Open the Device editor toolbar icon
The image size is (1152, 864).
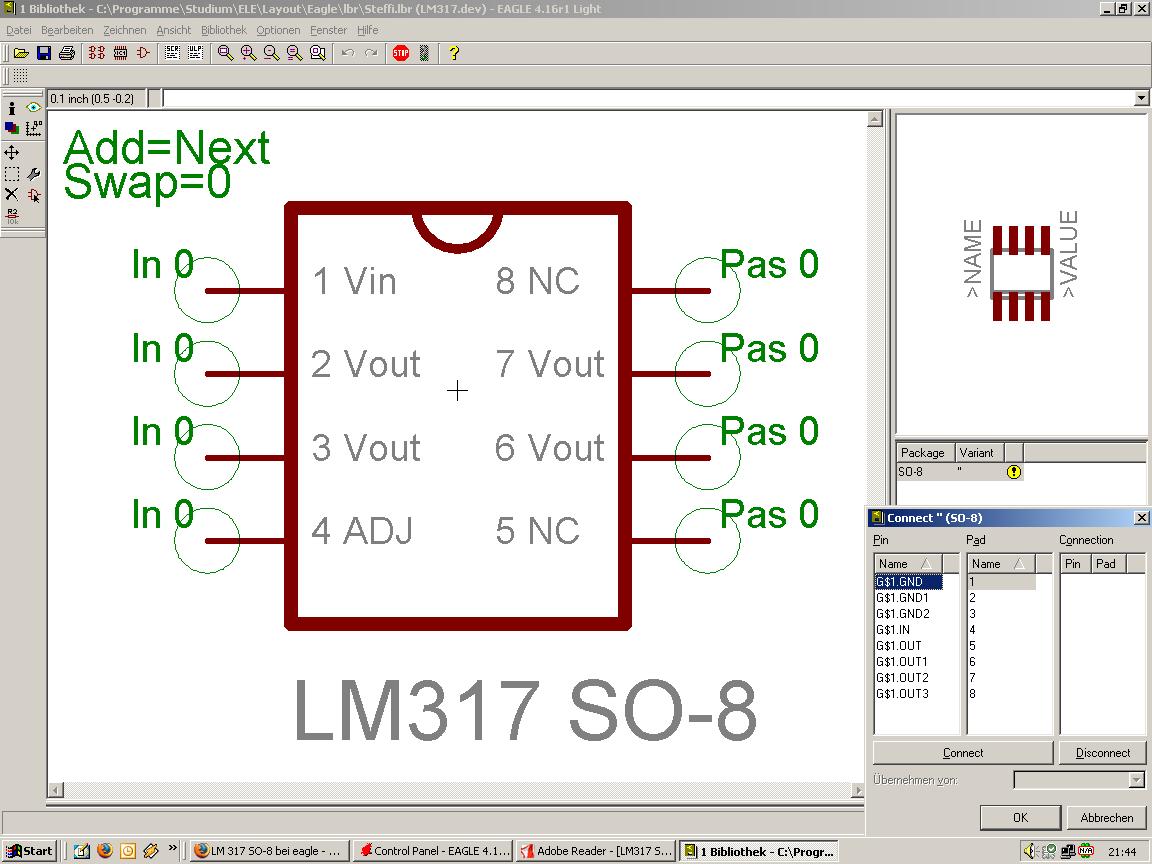(97, 53)
